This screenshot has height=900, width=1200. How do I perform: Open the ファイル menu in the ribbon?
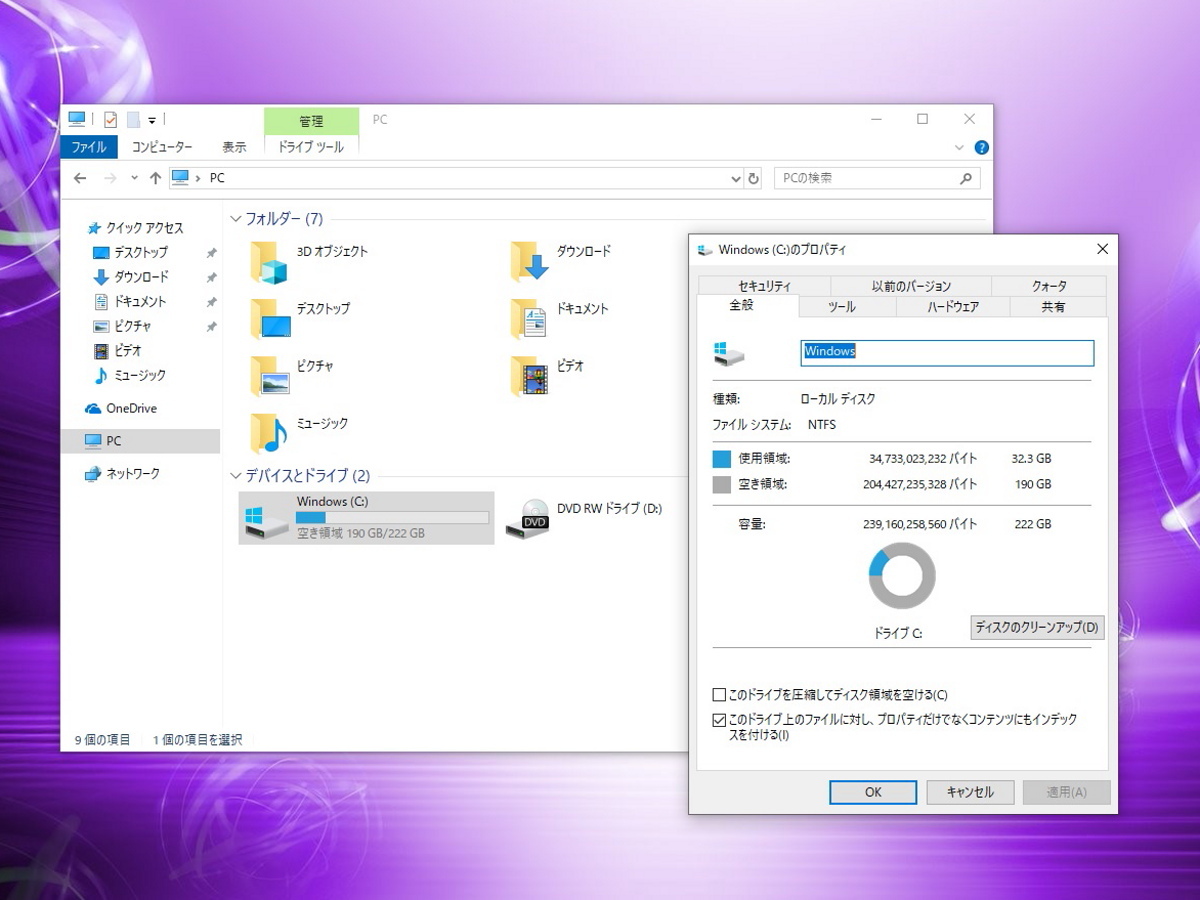coord(89,147)
